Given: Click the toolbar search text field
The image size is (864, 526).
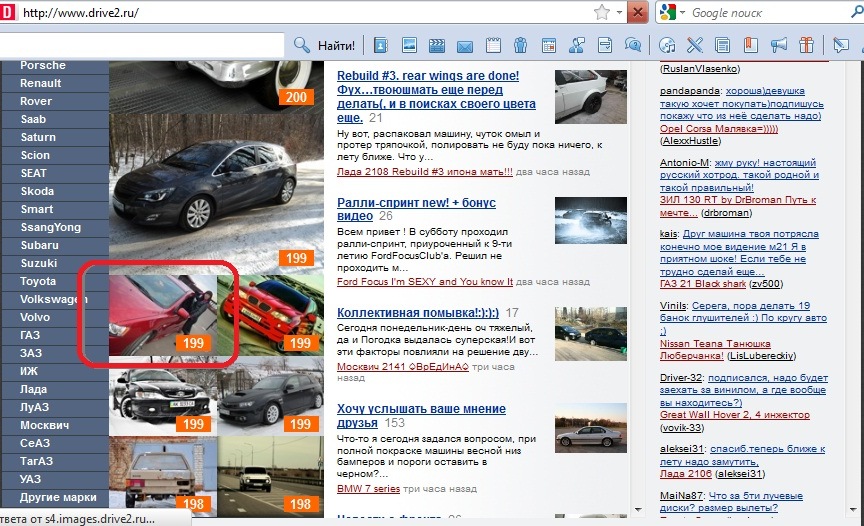Looking at the screenshot, I should click(x=142, y=45).
